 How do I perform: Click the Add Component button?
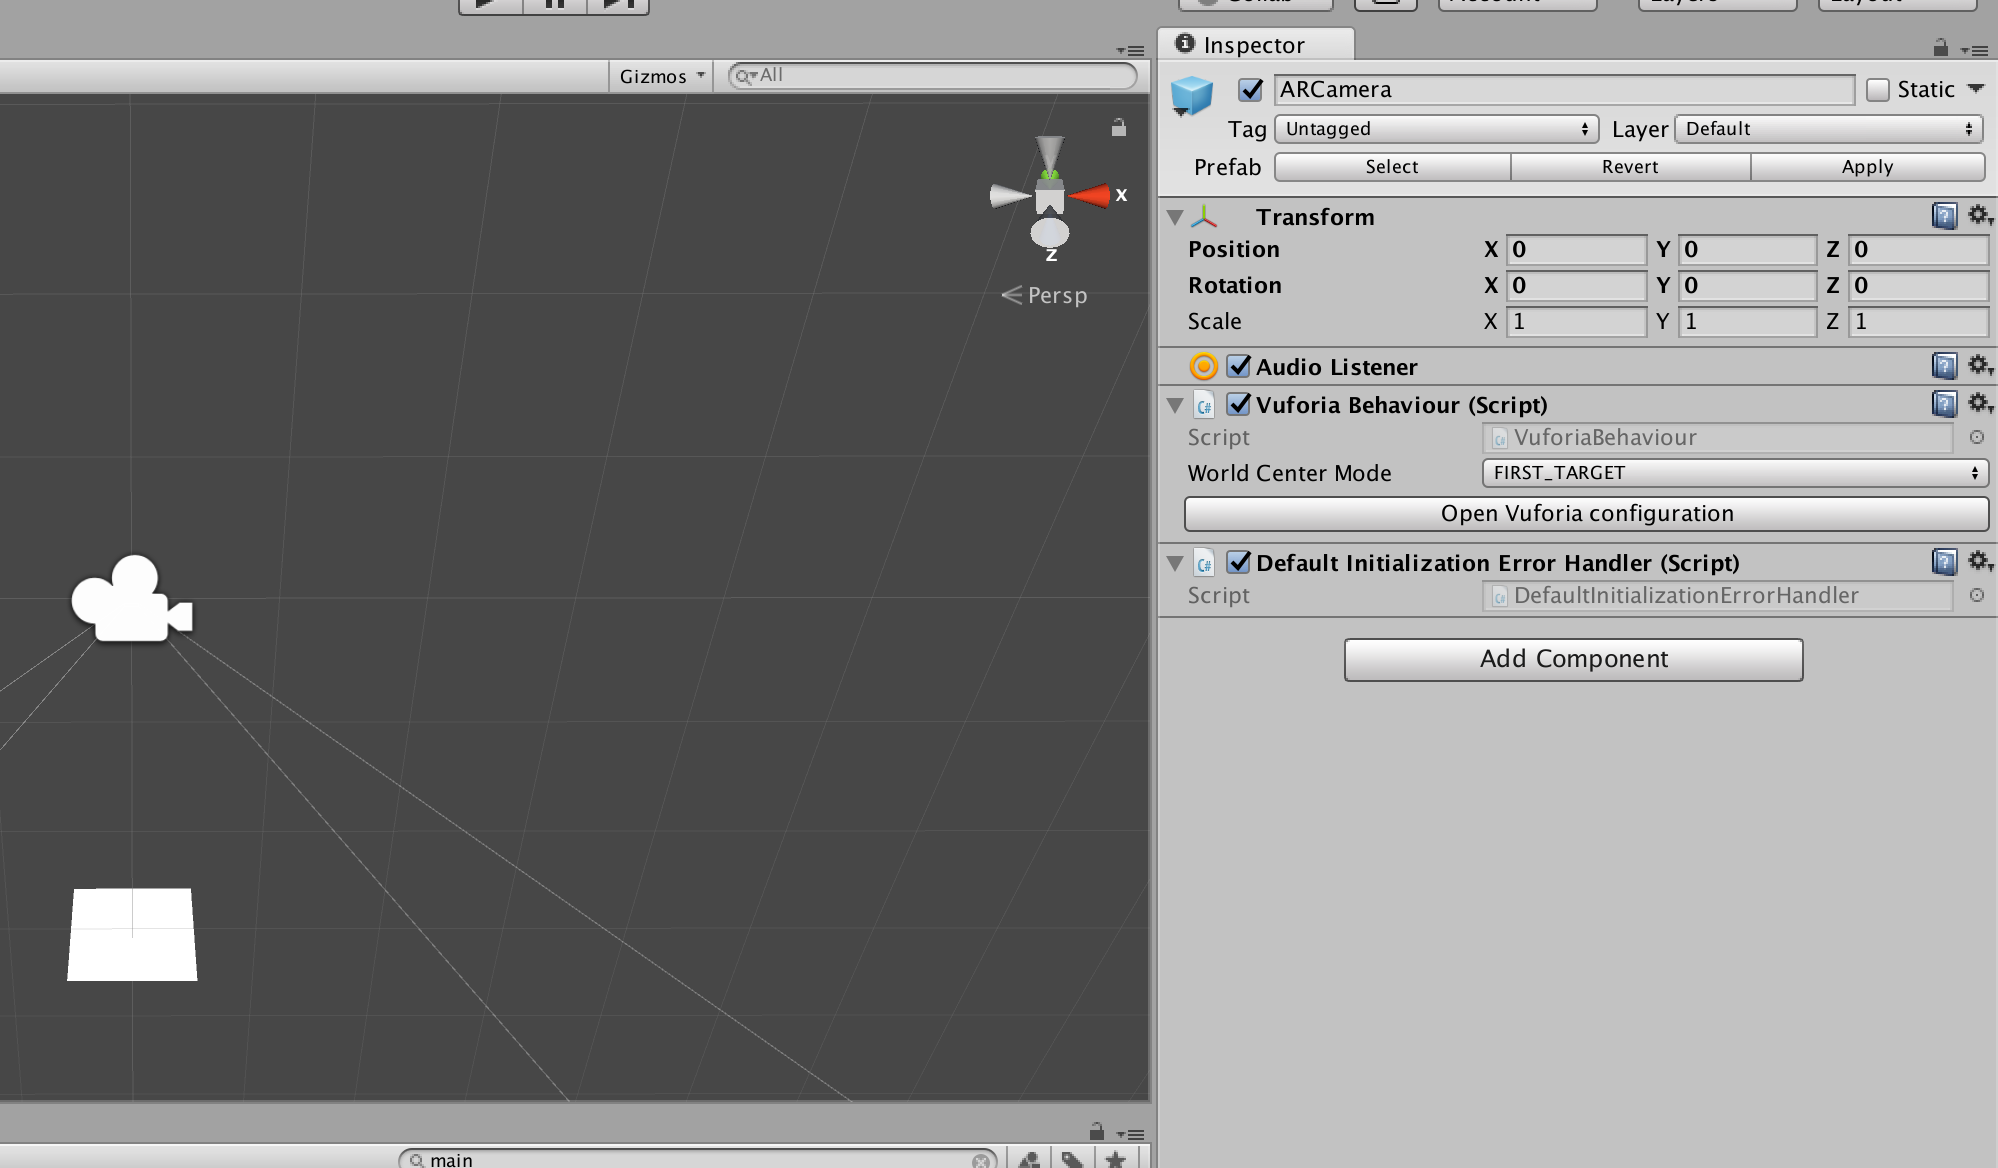click(1573, 659)
